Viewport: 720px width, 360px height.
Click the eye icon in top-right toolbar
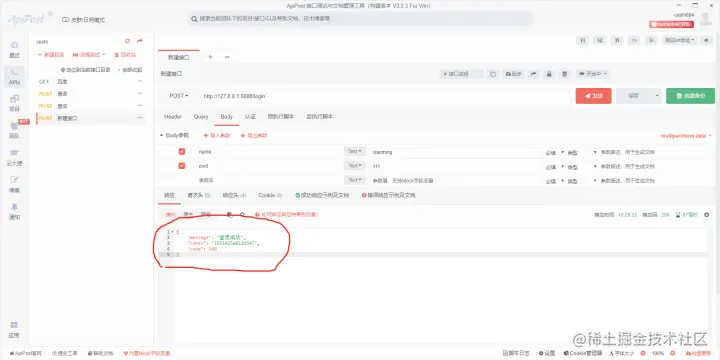coord(706,40)
